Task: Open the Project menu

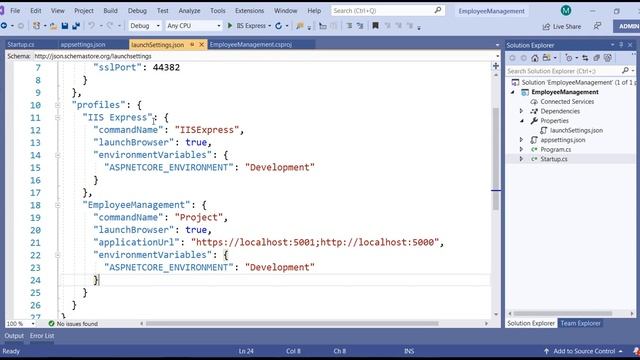Action: [x=84, y=11]
